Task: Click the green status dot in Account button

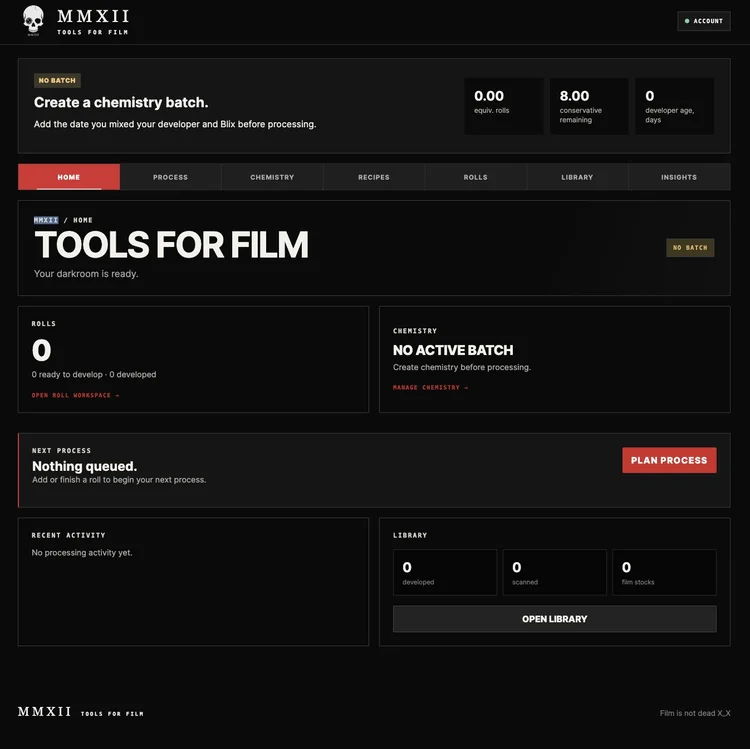Action: [x=687, y=21]
